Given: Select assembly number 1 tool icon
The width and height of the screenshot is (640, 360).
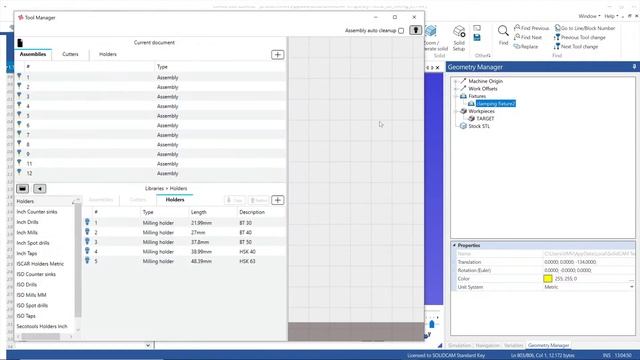Looking at the screenshot, I should [19, 76].
